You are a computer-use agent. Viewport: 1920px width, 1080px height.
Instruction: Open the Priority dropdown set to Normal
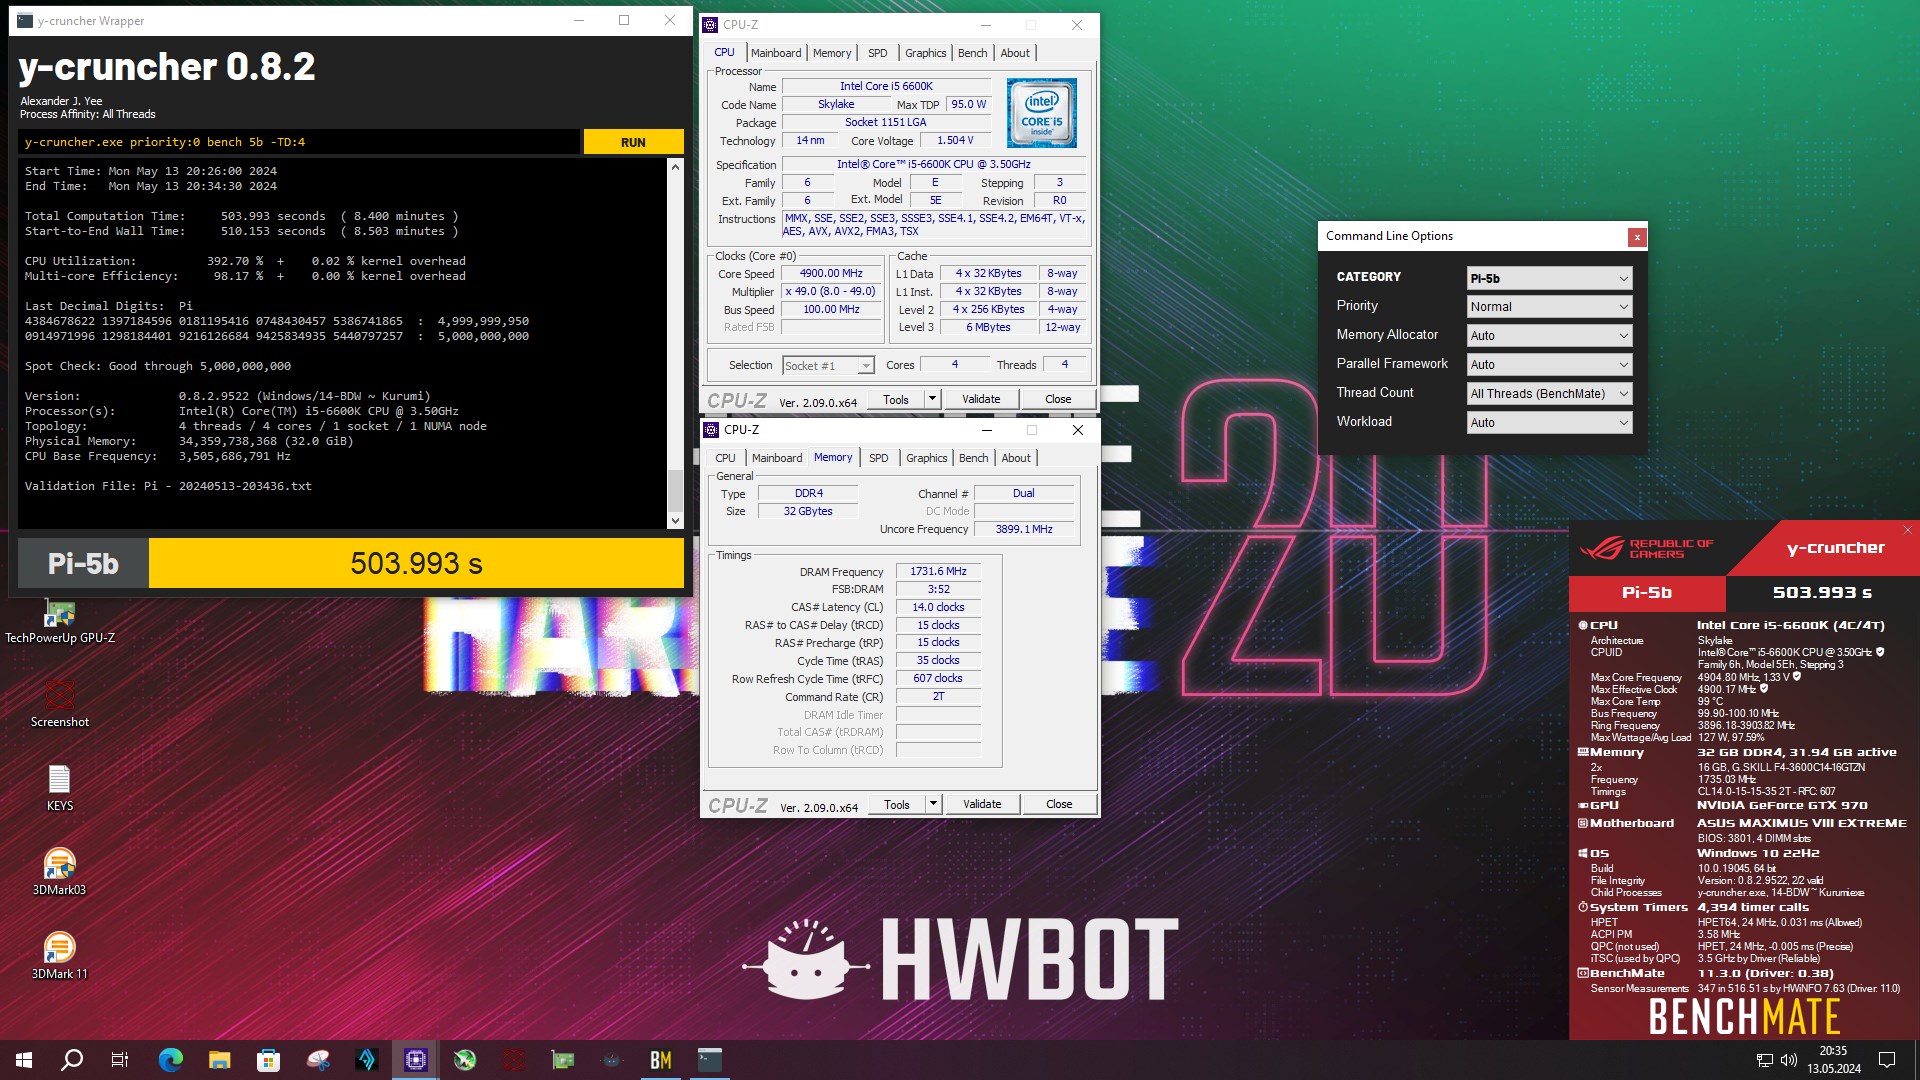tap(1549, 307)
